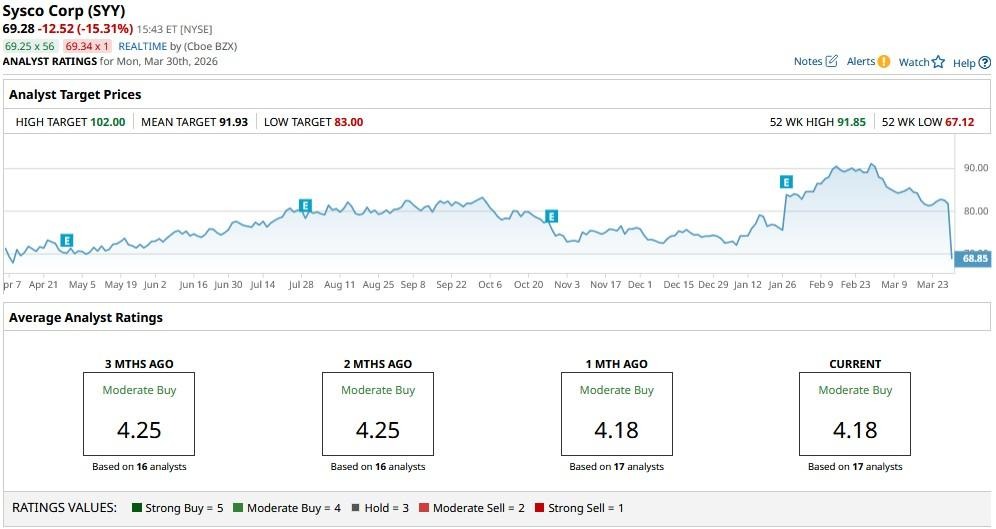Click the Moderate Buy green legend swatch
This screenshot has height=529, width=996.
[238, 508]
